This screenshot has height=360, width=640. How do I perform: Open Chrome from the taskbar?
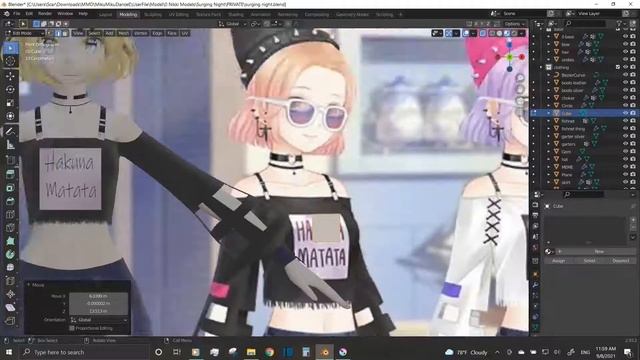tap(269, 352)
